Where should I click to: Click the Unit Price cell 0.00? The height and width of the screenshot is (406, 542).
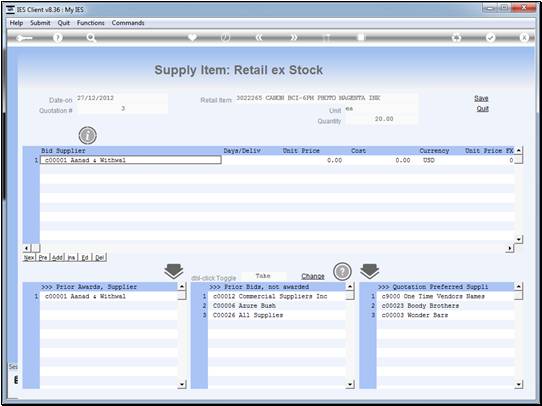(313, 160)
